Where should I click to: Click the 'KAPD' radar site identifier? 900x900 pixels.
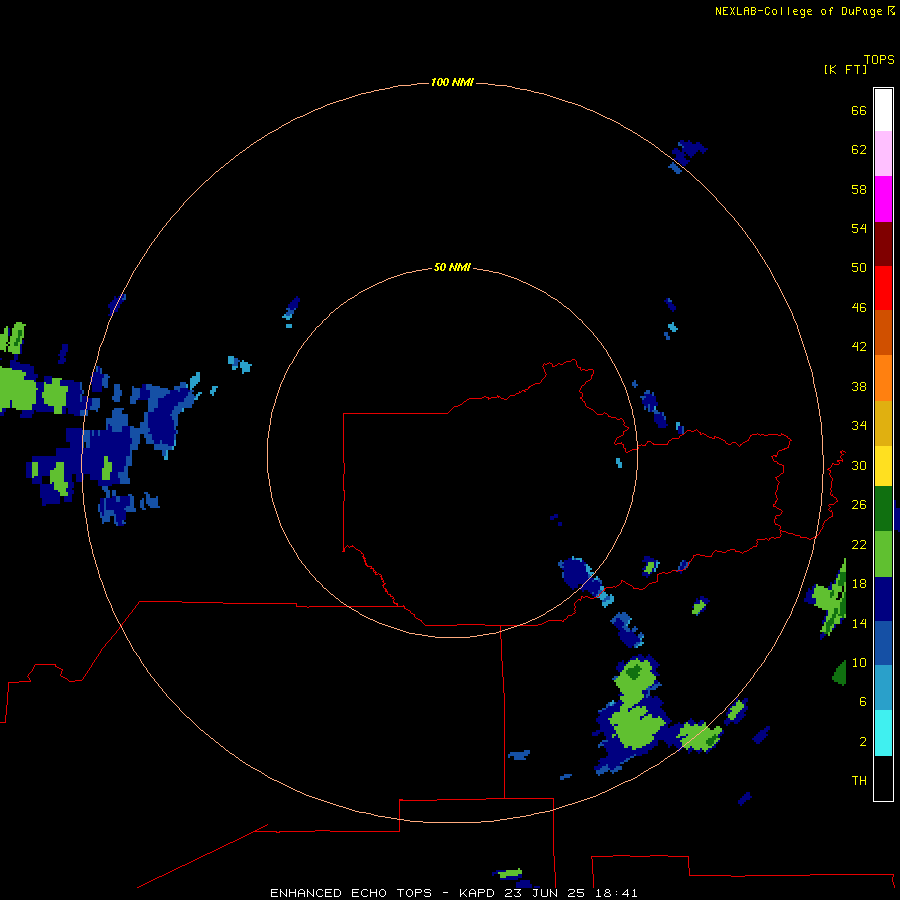(x=479, y=893)
